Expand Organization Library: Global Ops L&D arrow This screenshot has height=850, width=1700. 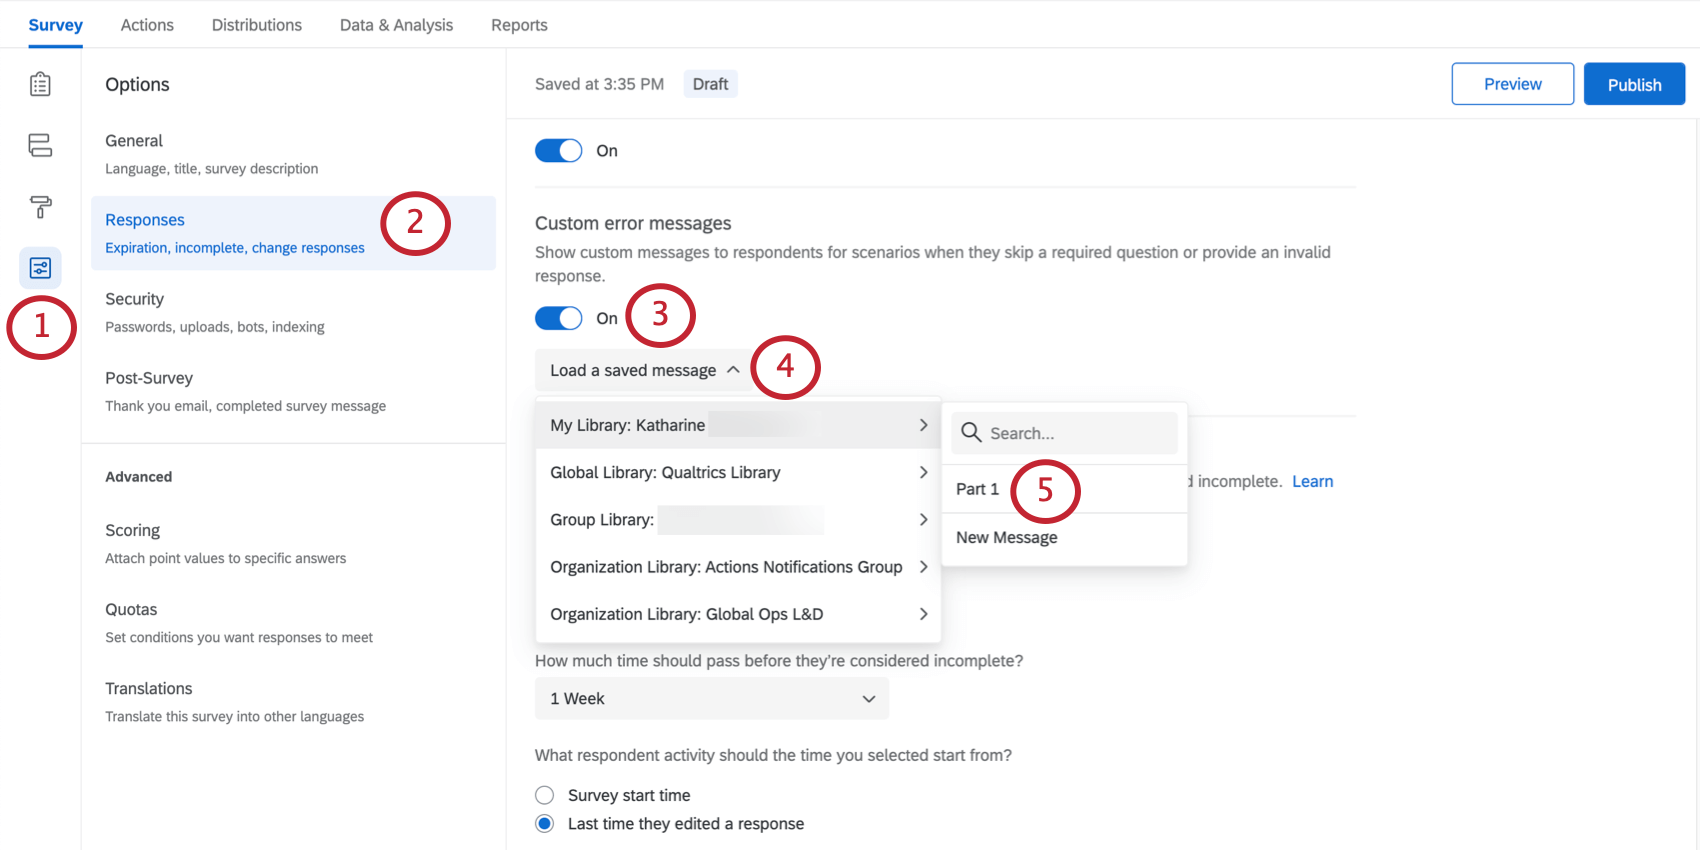[923, 614]
